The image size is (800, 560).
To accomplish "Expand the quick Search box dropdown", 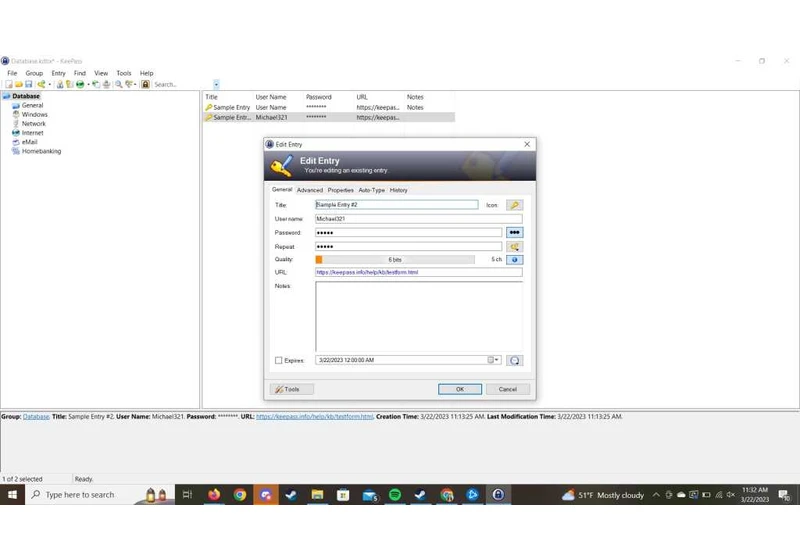I will [216, 85].
